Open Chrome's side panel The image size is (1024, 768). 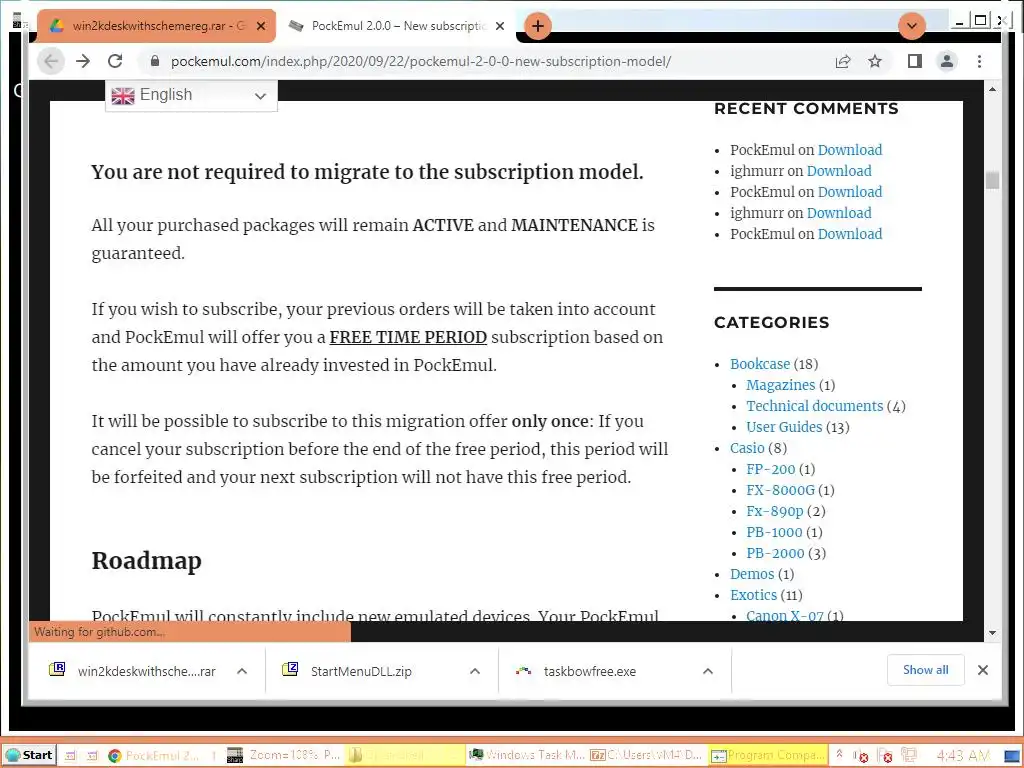tap(914, 61)
